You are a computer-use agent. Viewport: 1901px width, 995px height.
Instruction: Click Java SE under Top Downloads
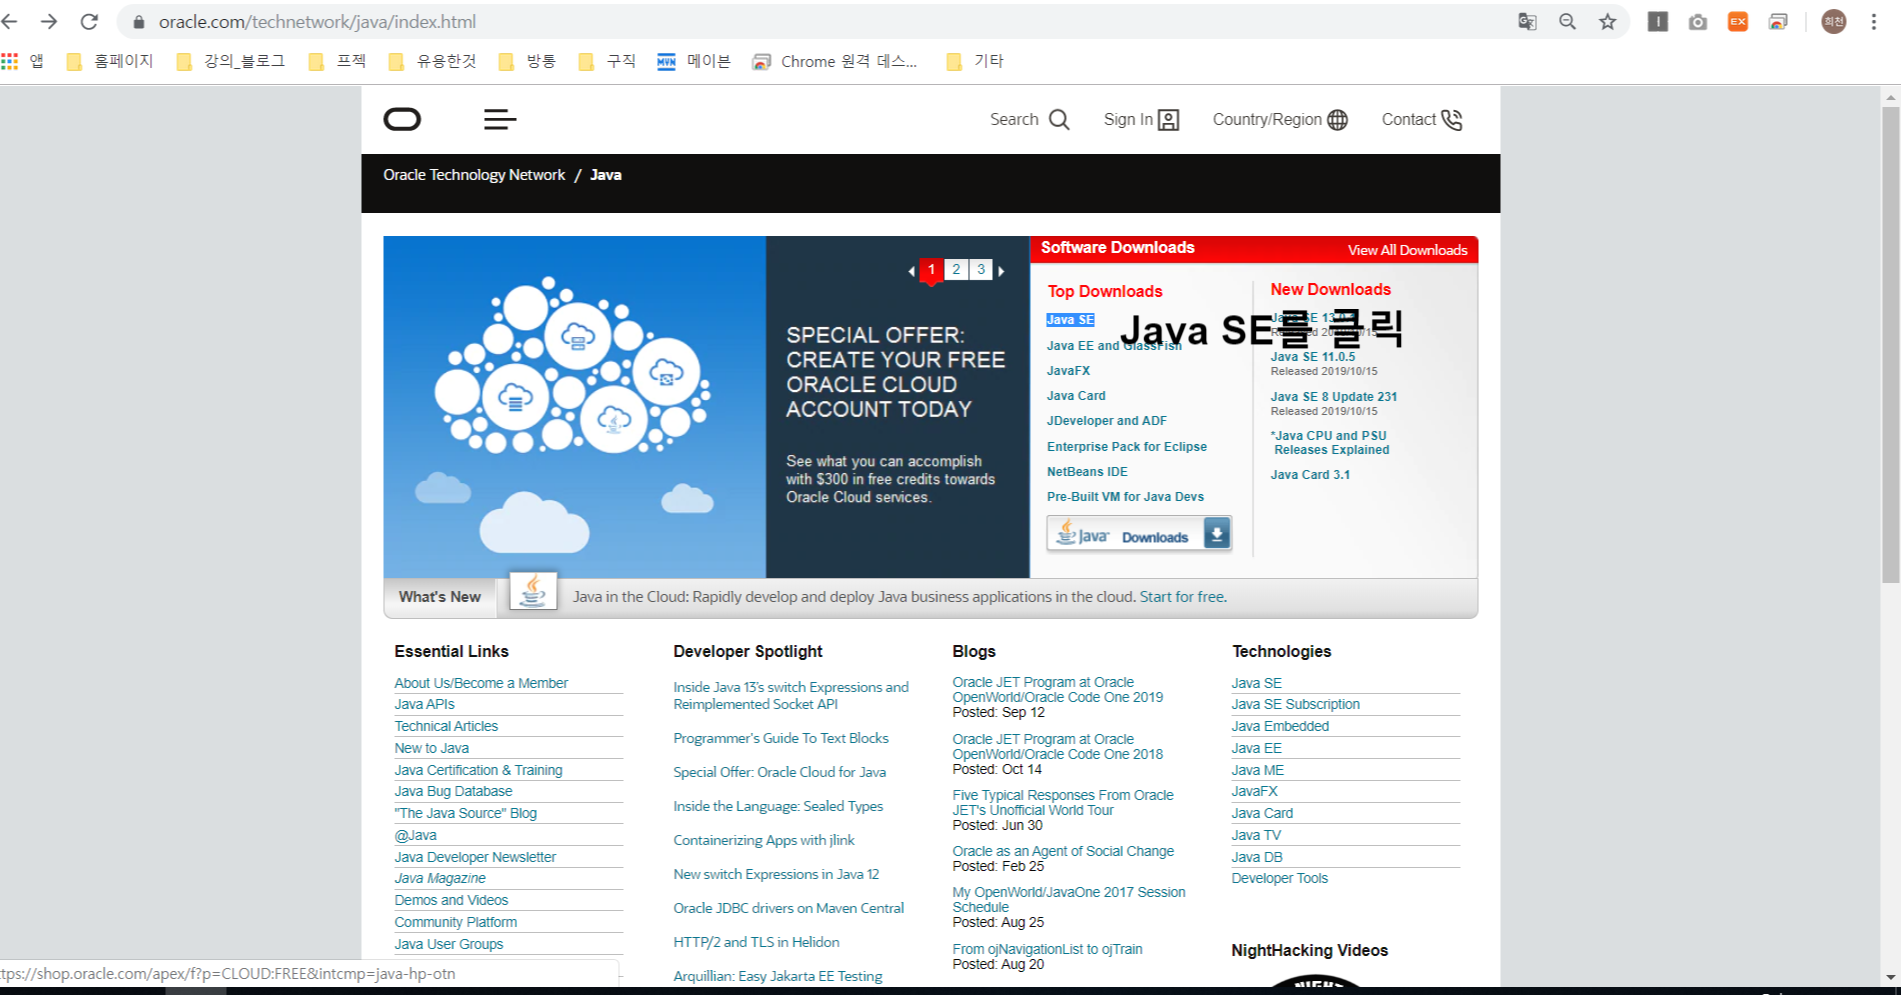(1070, 320)
